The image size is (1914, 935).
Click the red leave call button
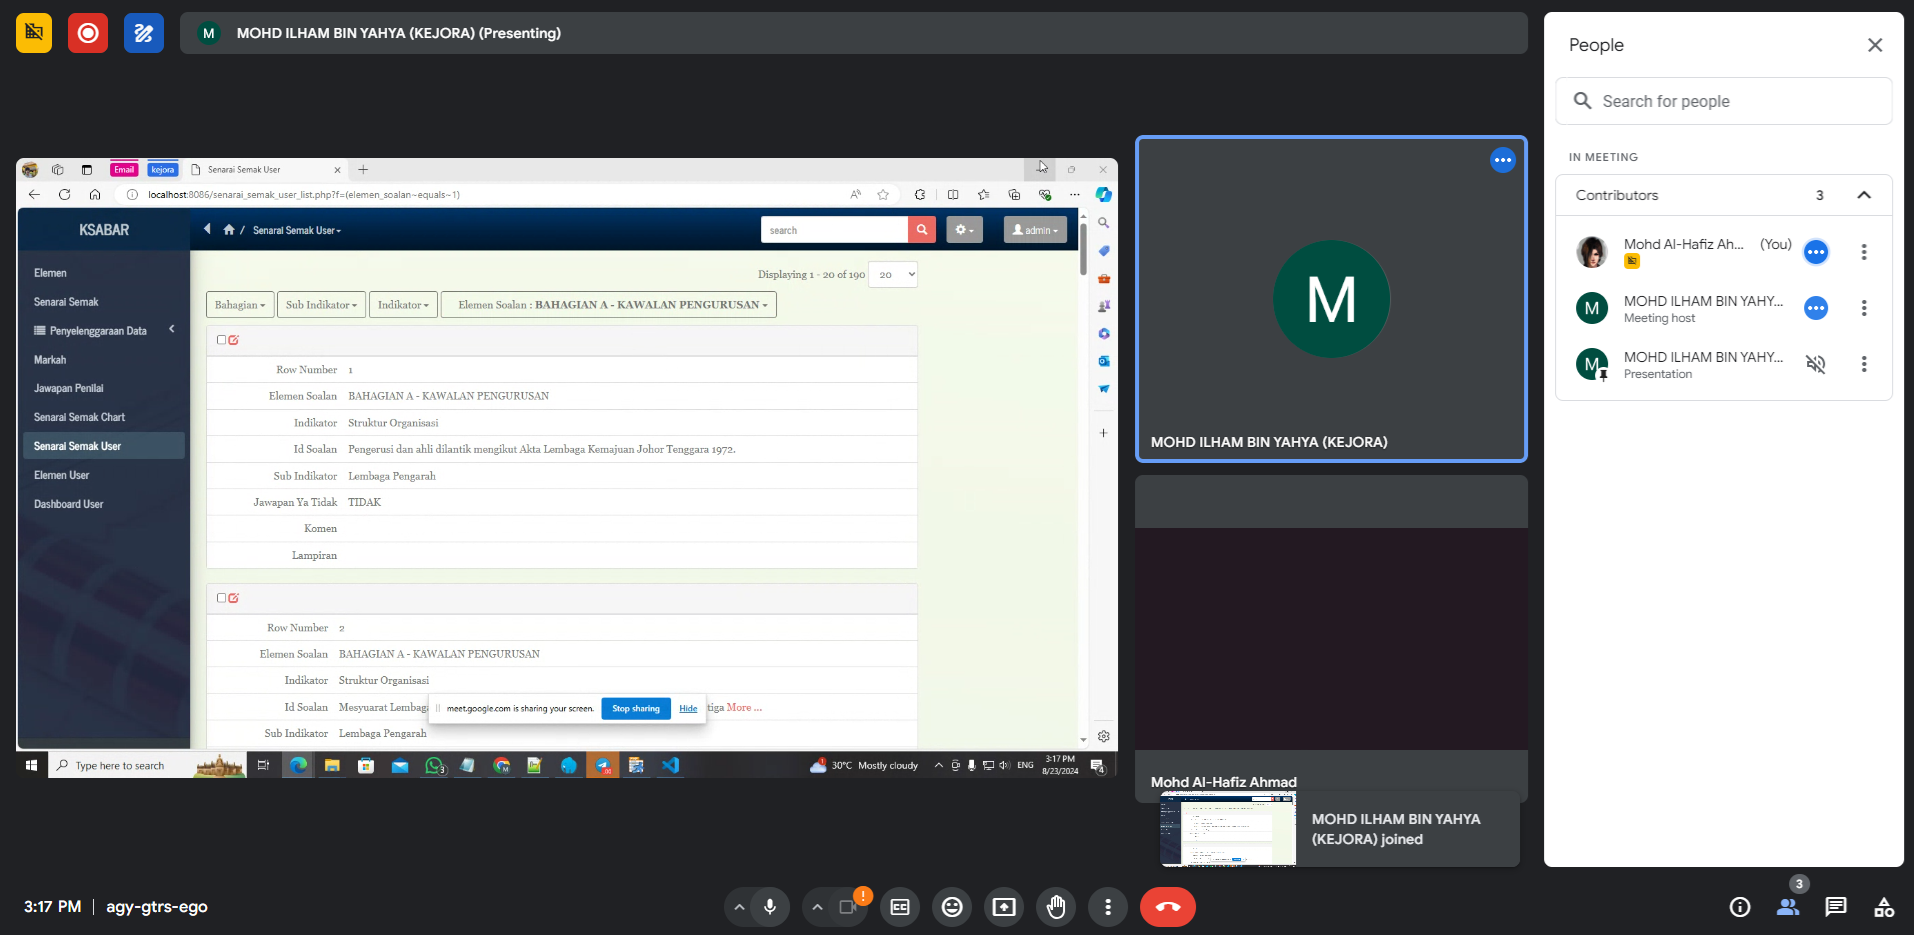click(1167, 907)
